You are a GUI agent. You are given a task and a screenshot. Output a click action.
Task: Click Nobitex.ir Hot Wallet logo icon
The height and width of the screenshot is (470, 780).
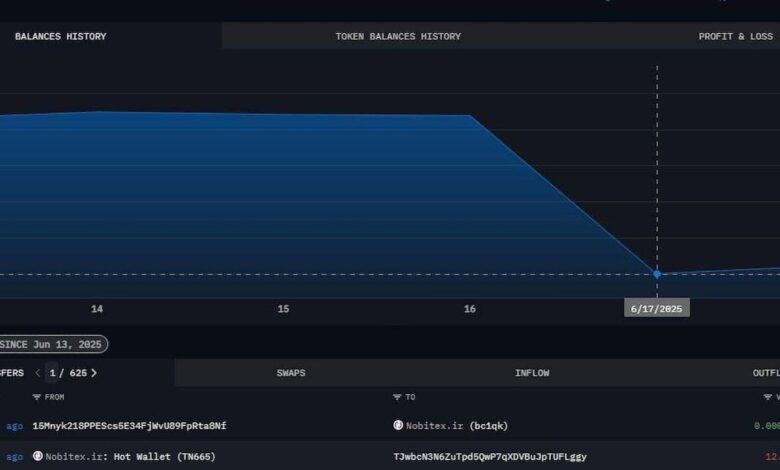point(37,456)
